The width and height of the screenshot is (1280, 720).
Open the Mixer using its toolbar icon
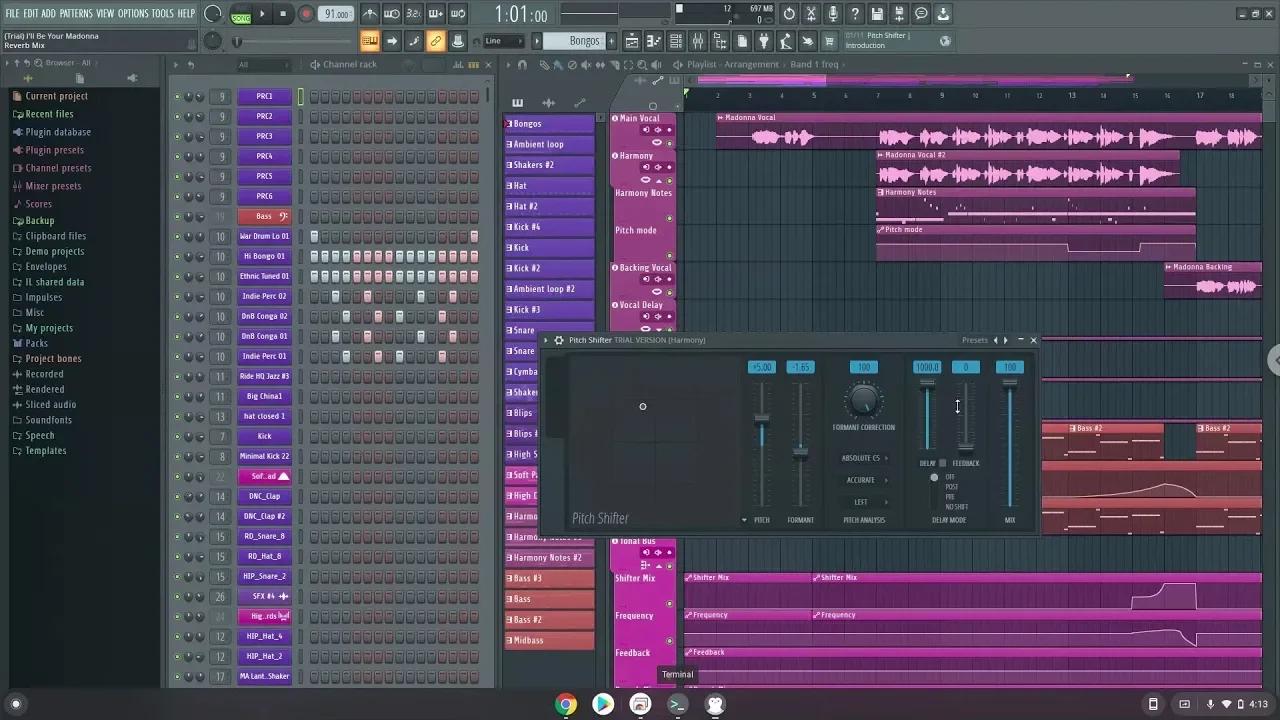698,41
